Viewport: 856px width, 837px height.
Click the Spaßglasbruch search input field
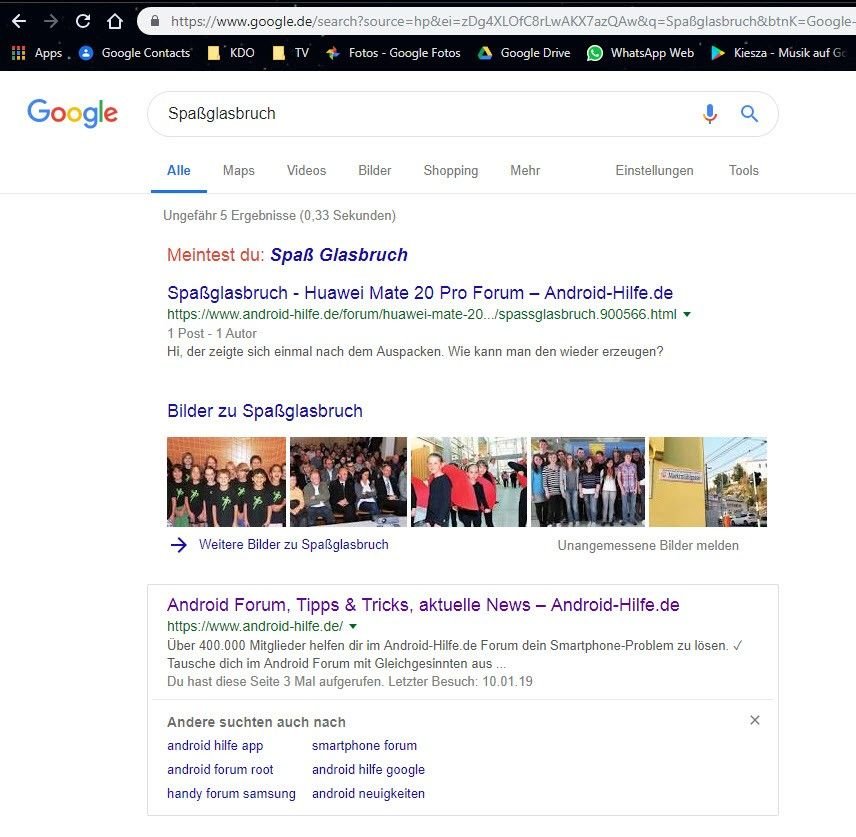click(426, 114)
